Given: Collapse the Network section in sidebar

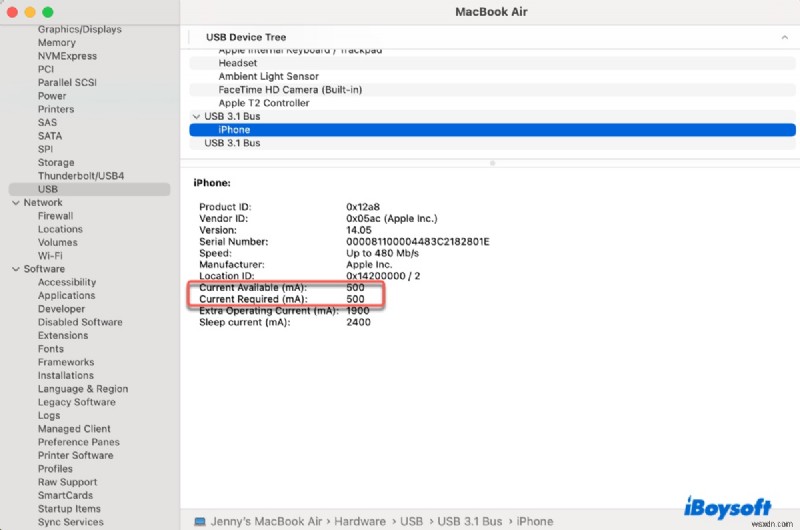Looking at the screenshot, I should click(16, 203).
